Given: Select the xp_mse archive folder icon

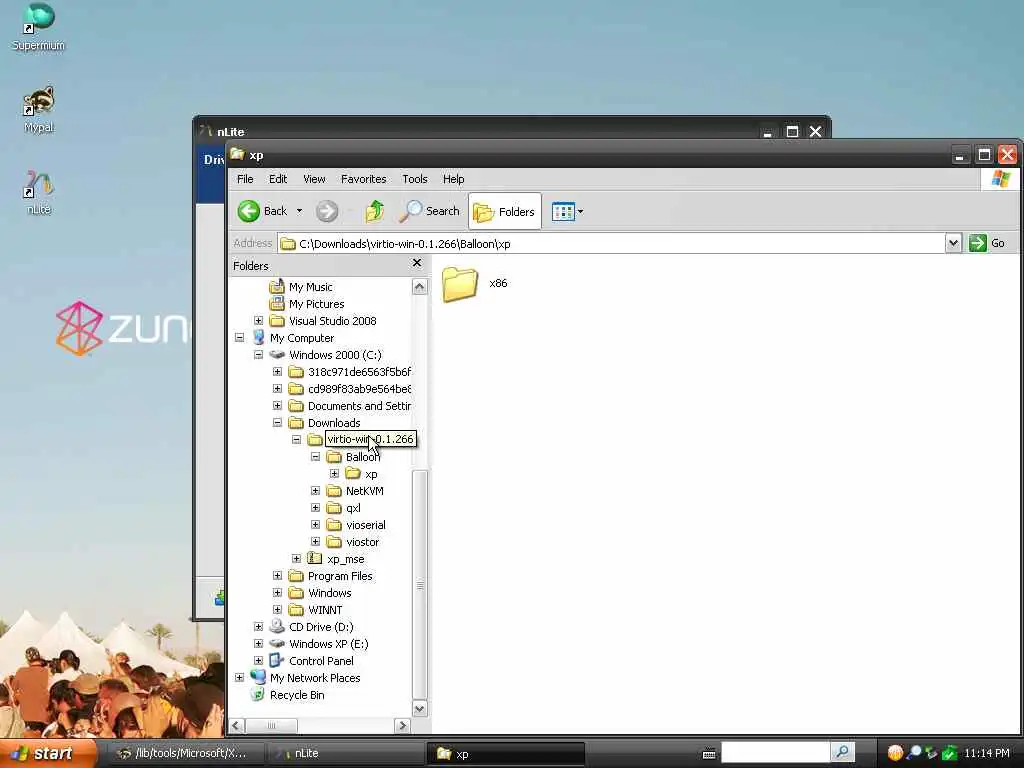Looking at the screenshot, I should pos(315,558).
